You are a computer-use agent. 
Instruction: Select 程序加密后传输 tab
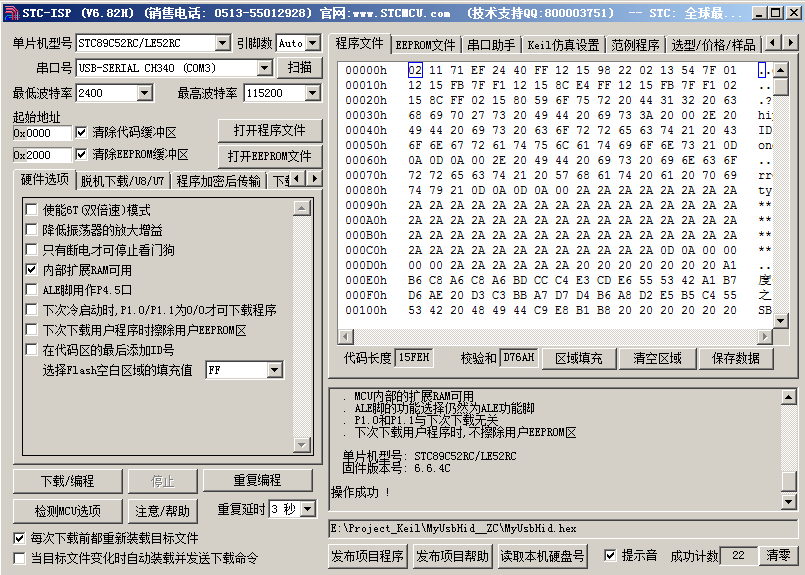[219, 181]
